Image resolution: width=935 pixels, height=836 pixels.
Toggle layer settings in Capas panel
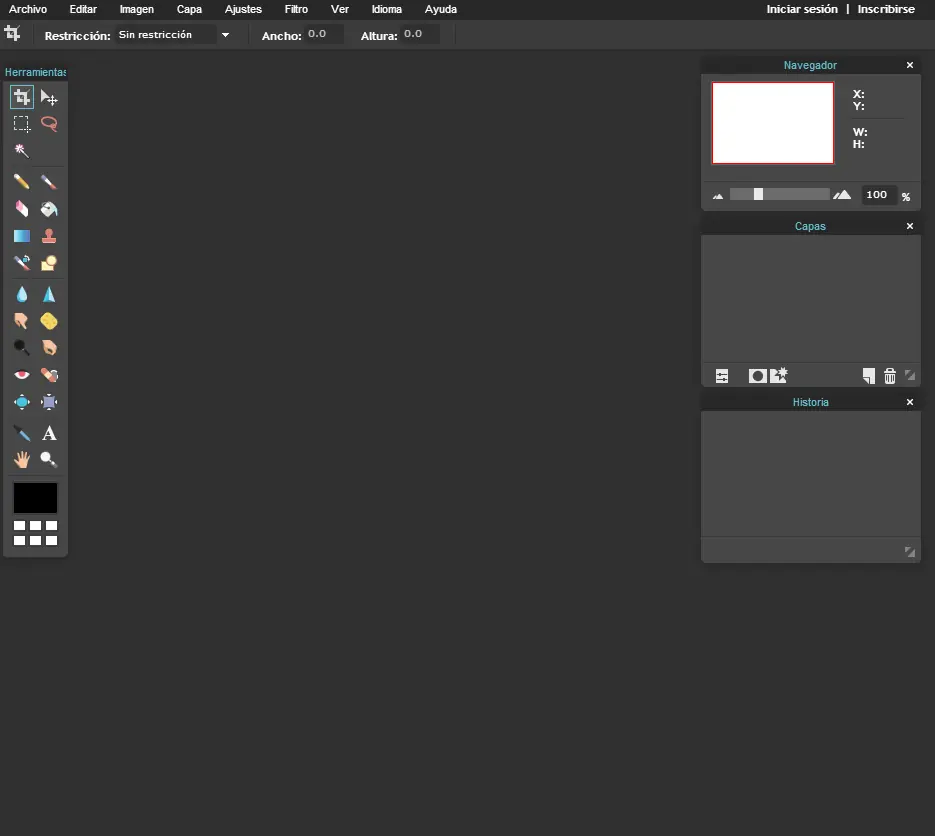pos(722,376)
